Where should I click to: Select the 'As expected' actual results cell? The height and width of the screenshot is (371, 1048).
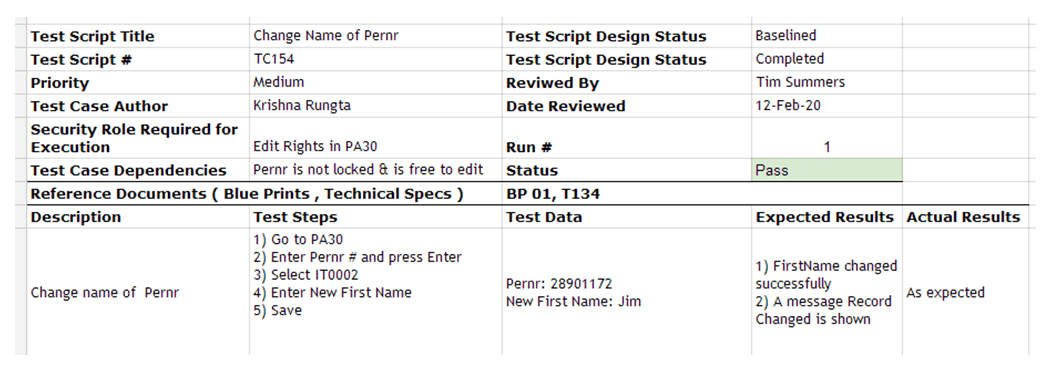coord(964,292)
